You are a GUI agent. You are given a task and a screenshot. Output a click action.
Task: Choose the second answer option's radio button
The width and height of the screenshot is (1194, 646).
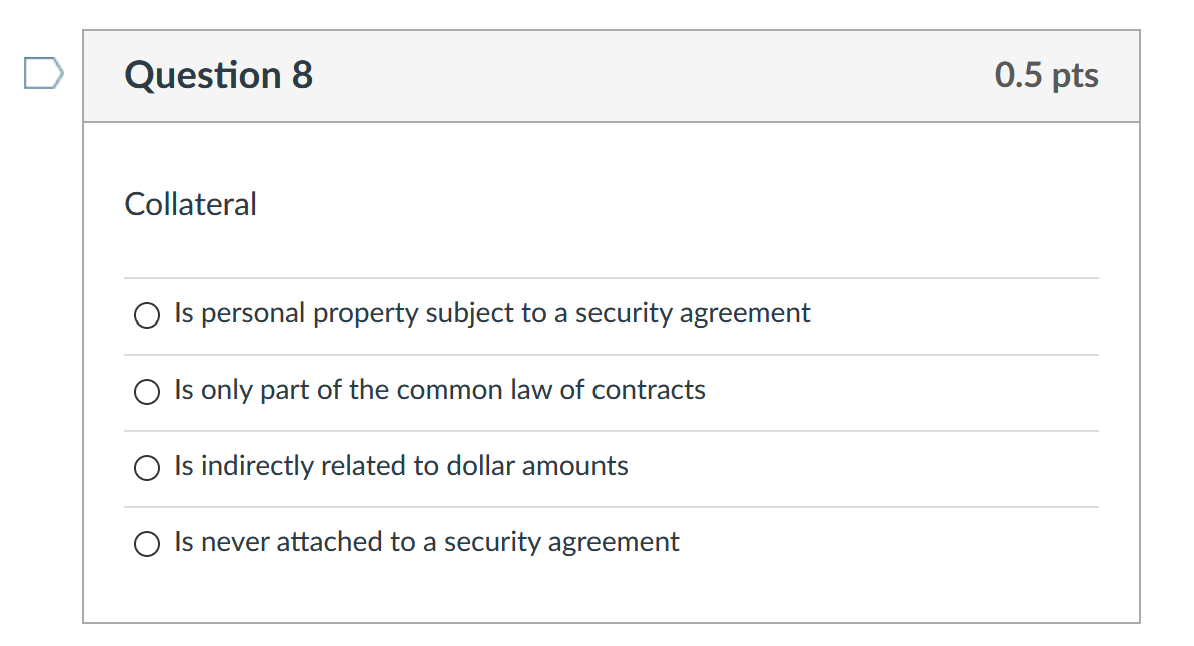point(146,391)
